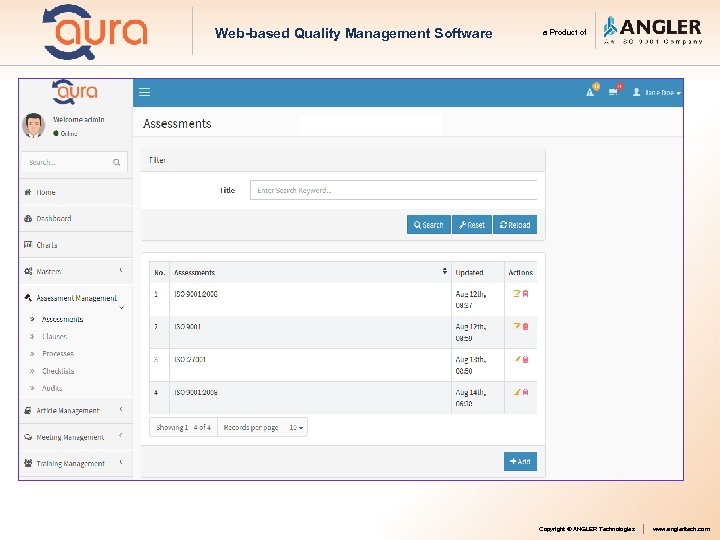
Task: Edit the row 4 assessment entry
Action: click(x=517, y=392)
